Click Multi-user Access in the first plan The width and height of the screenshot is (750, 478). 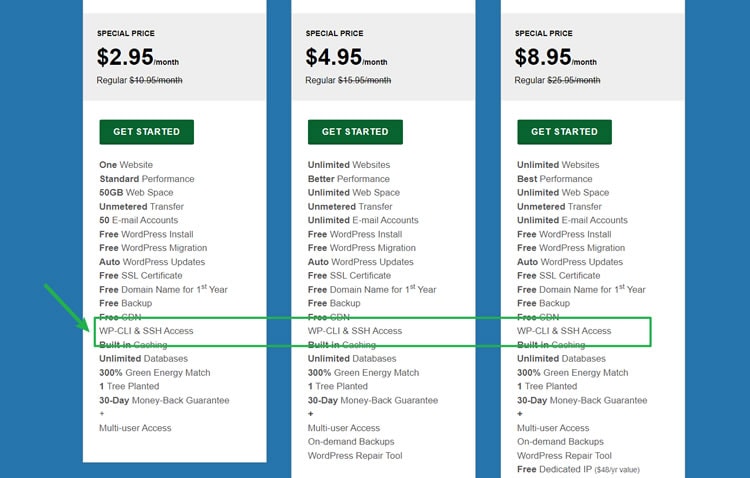point(135,428)
